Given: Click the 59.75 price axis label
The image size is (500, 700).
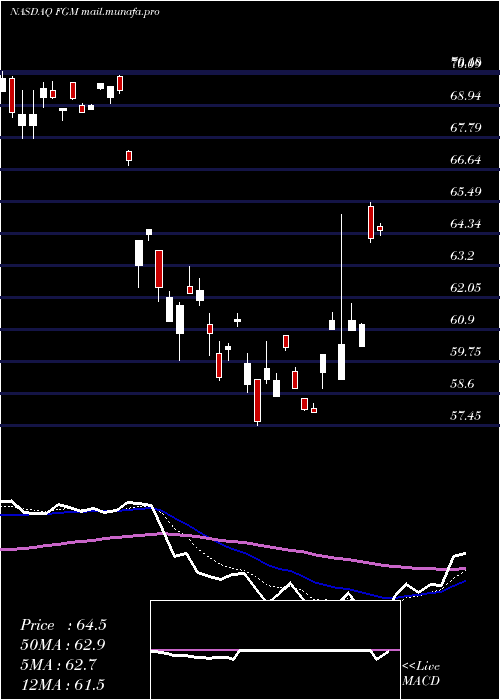Looking at the screenshot, I should [466, 352].
